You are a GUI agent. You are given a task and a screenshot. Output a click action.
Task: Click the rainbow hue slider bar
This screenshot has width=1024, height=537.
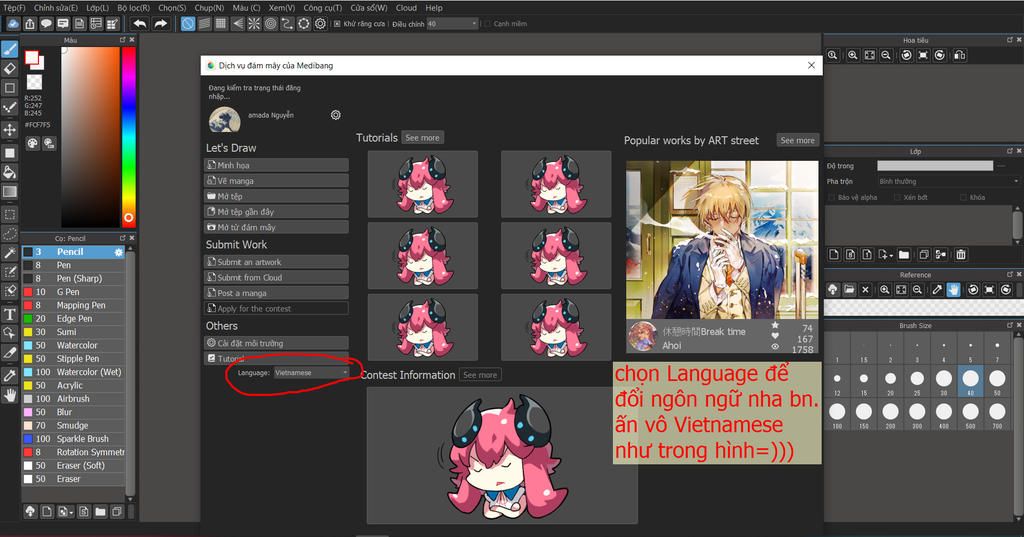129,137
